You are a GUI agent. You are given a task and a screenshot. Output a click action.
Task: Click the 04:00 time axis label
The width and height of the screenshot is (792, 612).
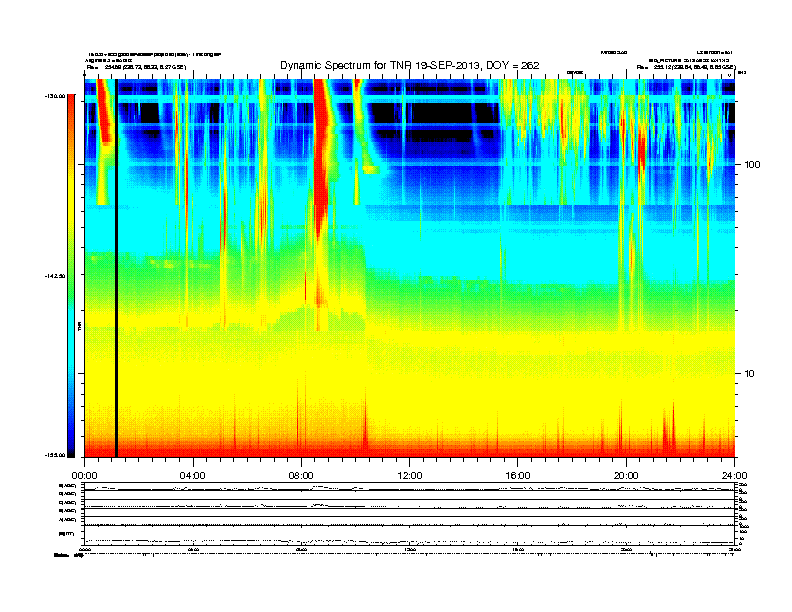[x=193, y=475]
